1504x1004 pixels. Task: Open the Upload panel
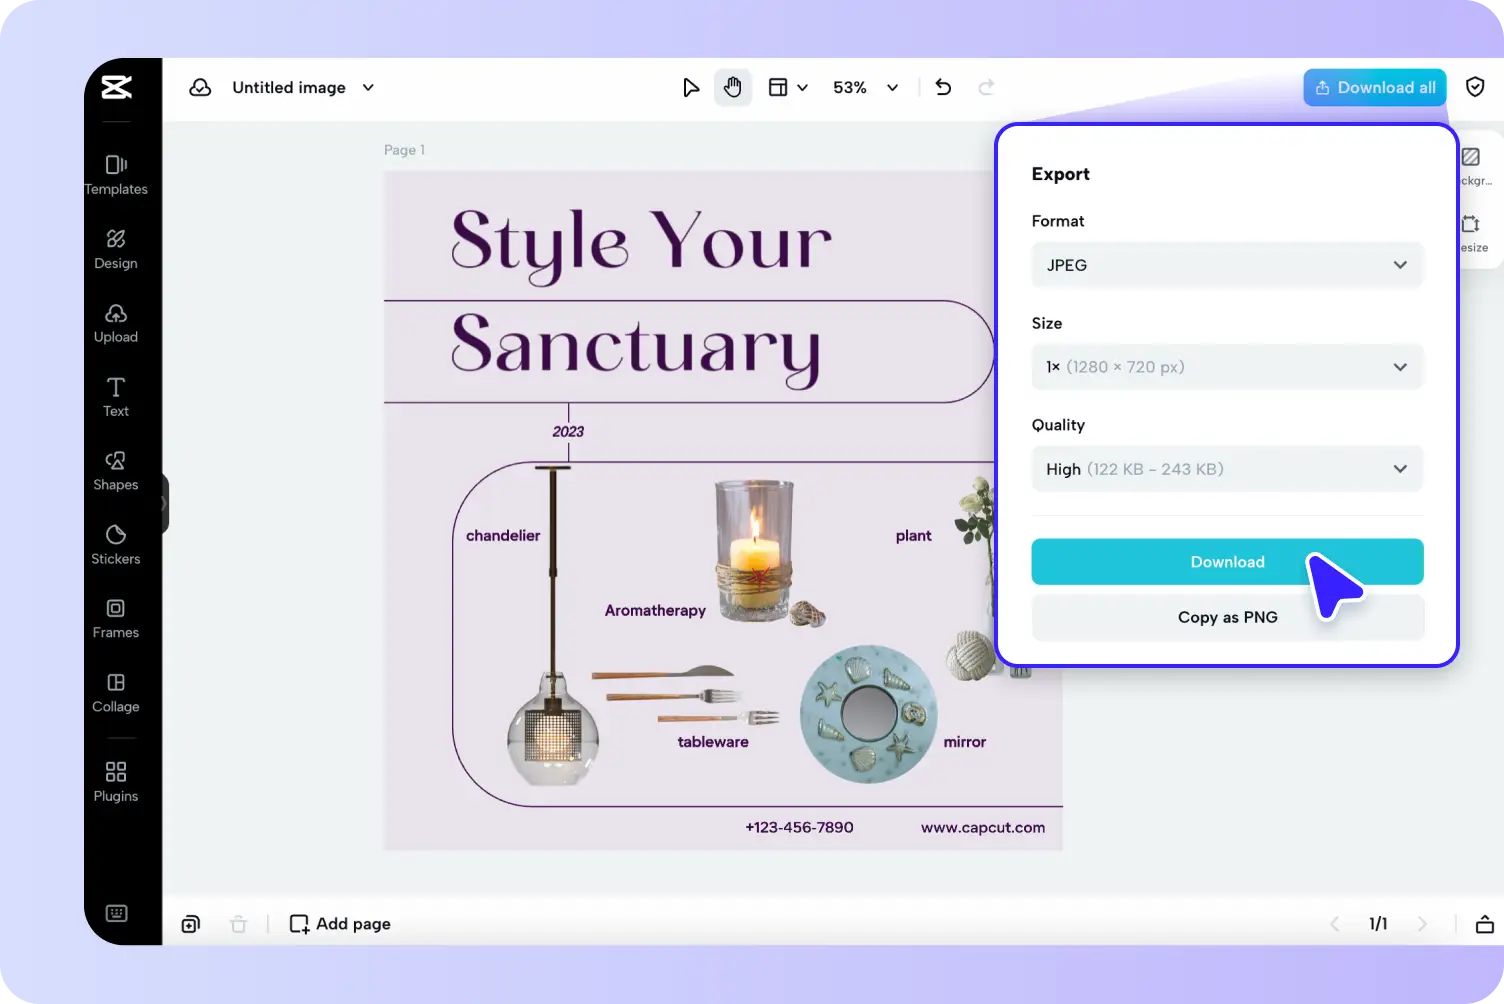116,322
